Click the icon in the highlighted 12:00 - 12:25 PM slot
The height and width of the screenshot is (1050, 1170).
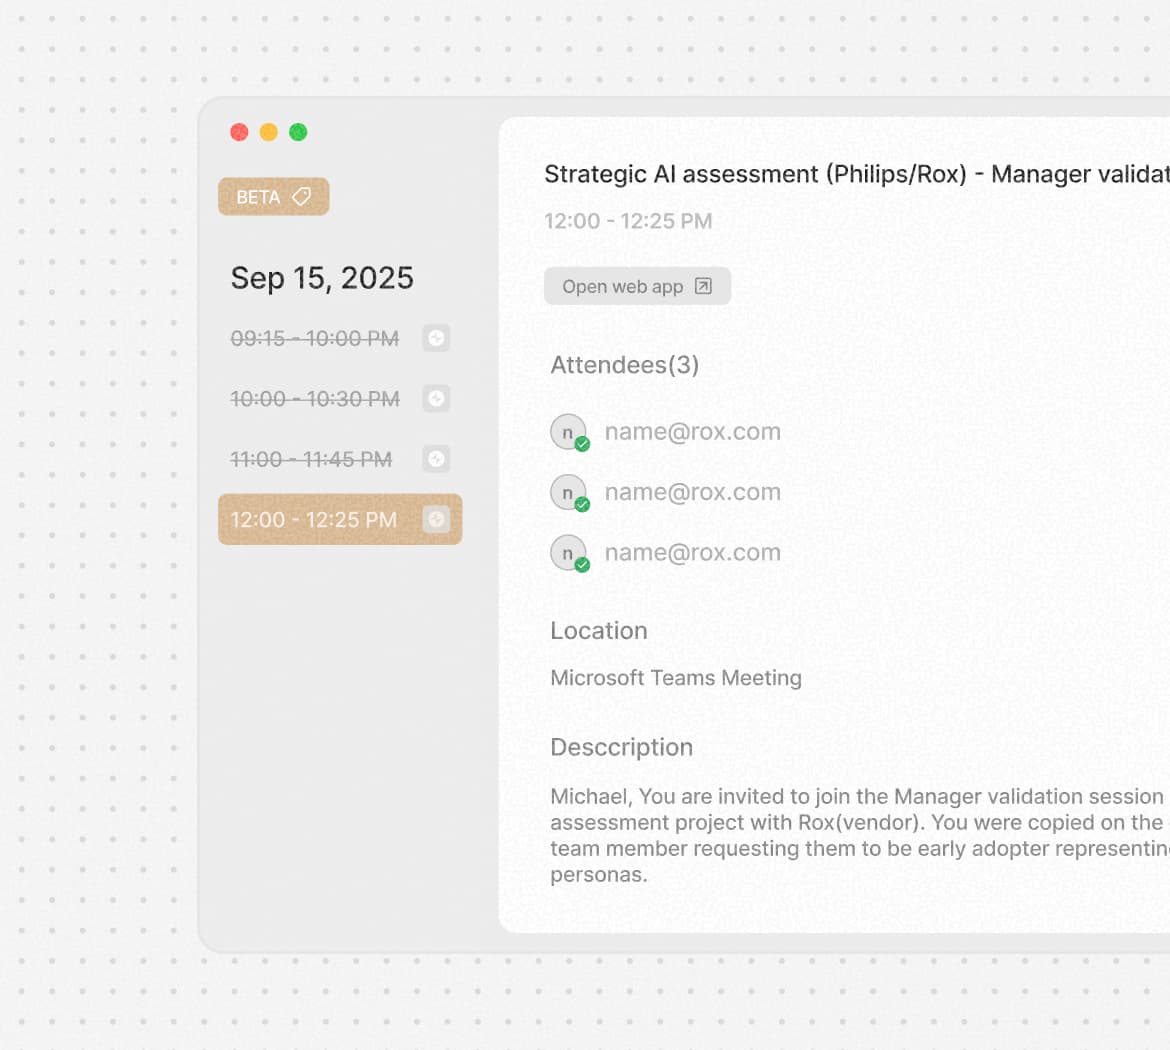coord(436,519)
